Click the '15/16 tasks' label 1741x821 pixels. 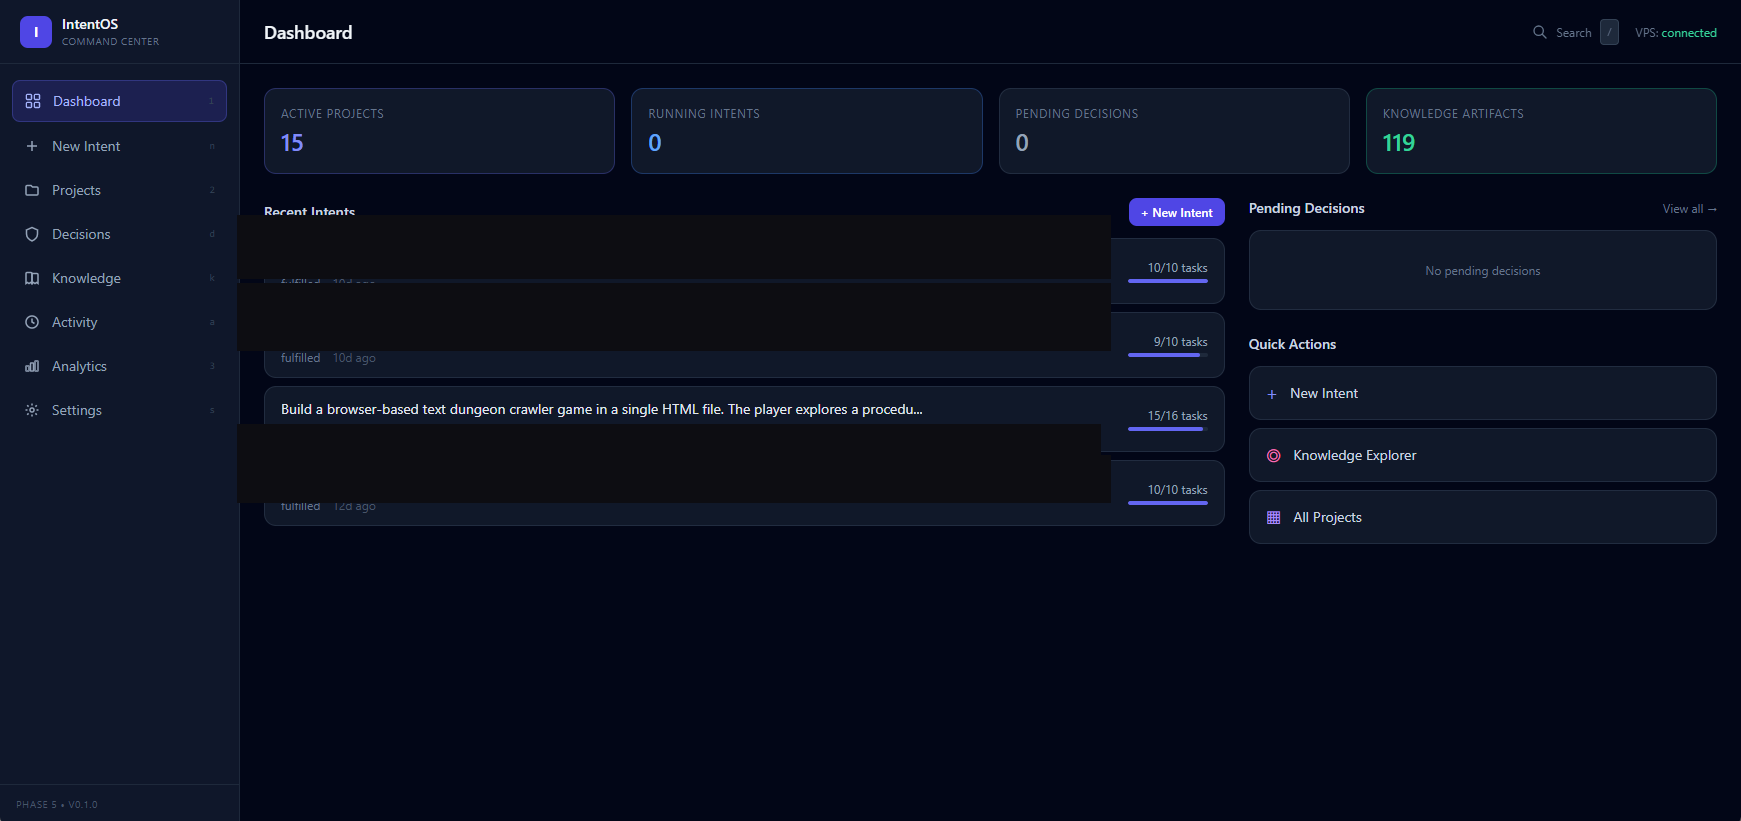(1177, 416)
